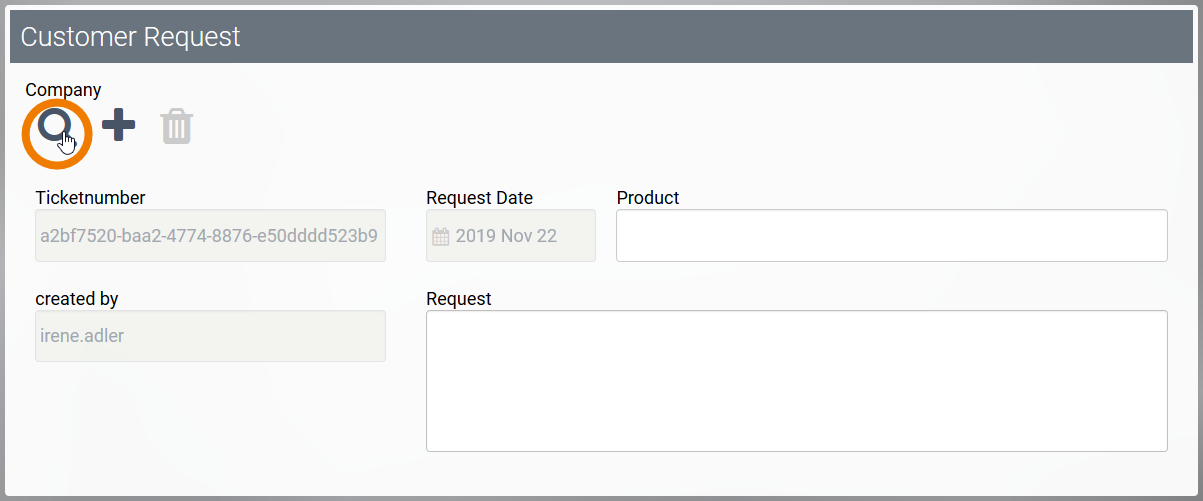This screenshot has width=1203, height=501.
Task: Select the irene.adler username text
Action: (x=82, y=336)
